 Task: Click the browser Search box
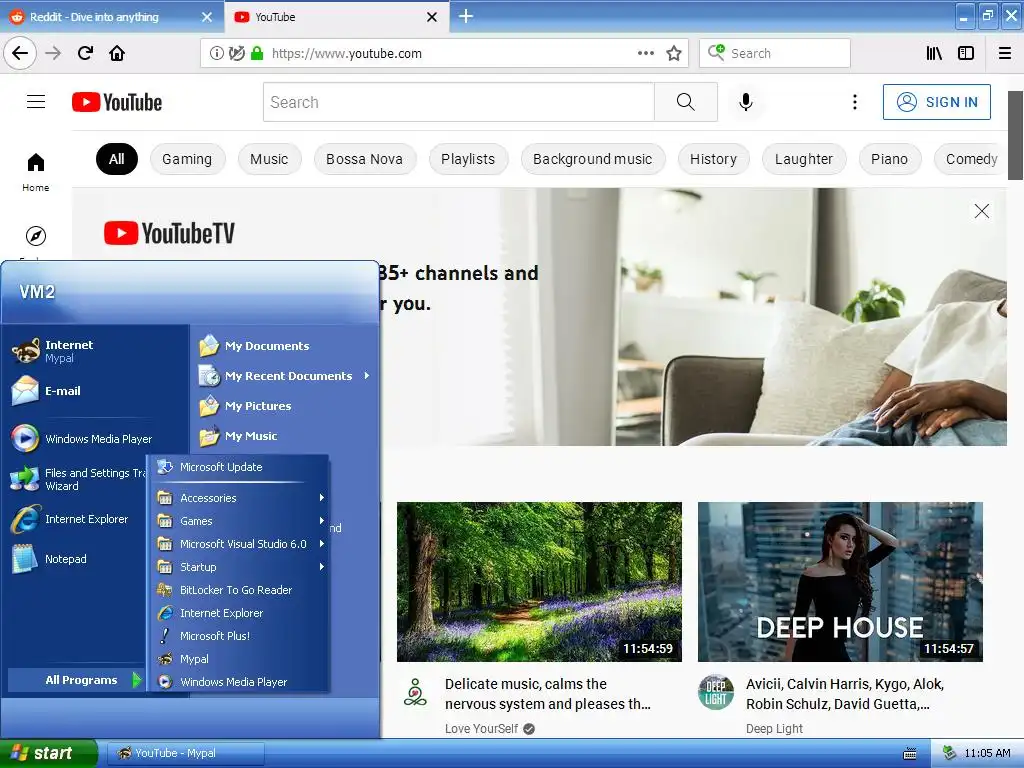pyautogui.click(x=775, y=54)
